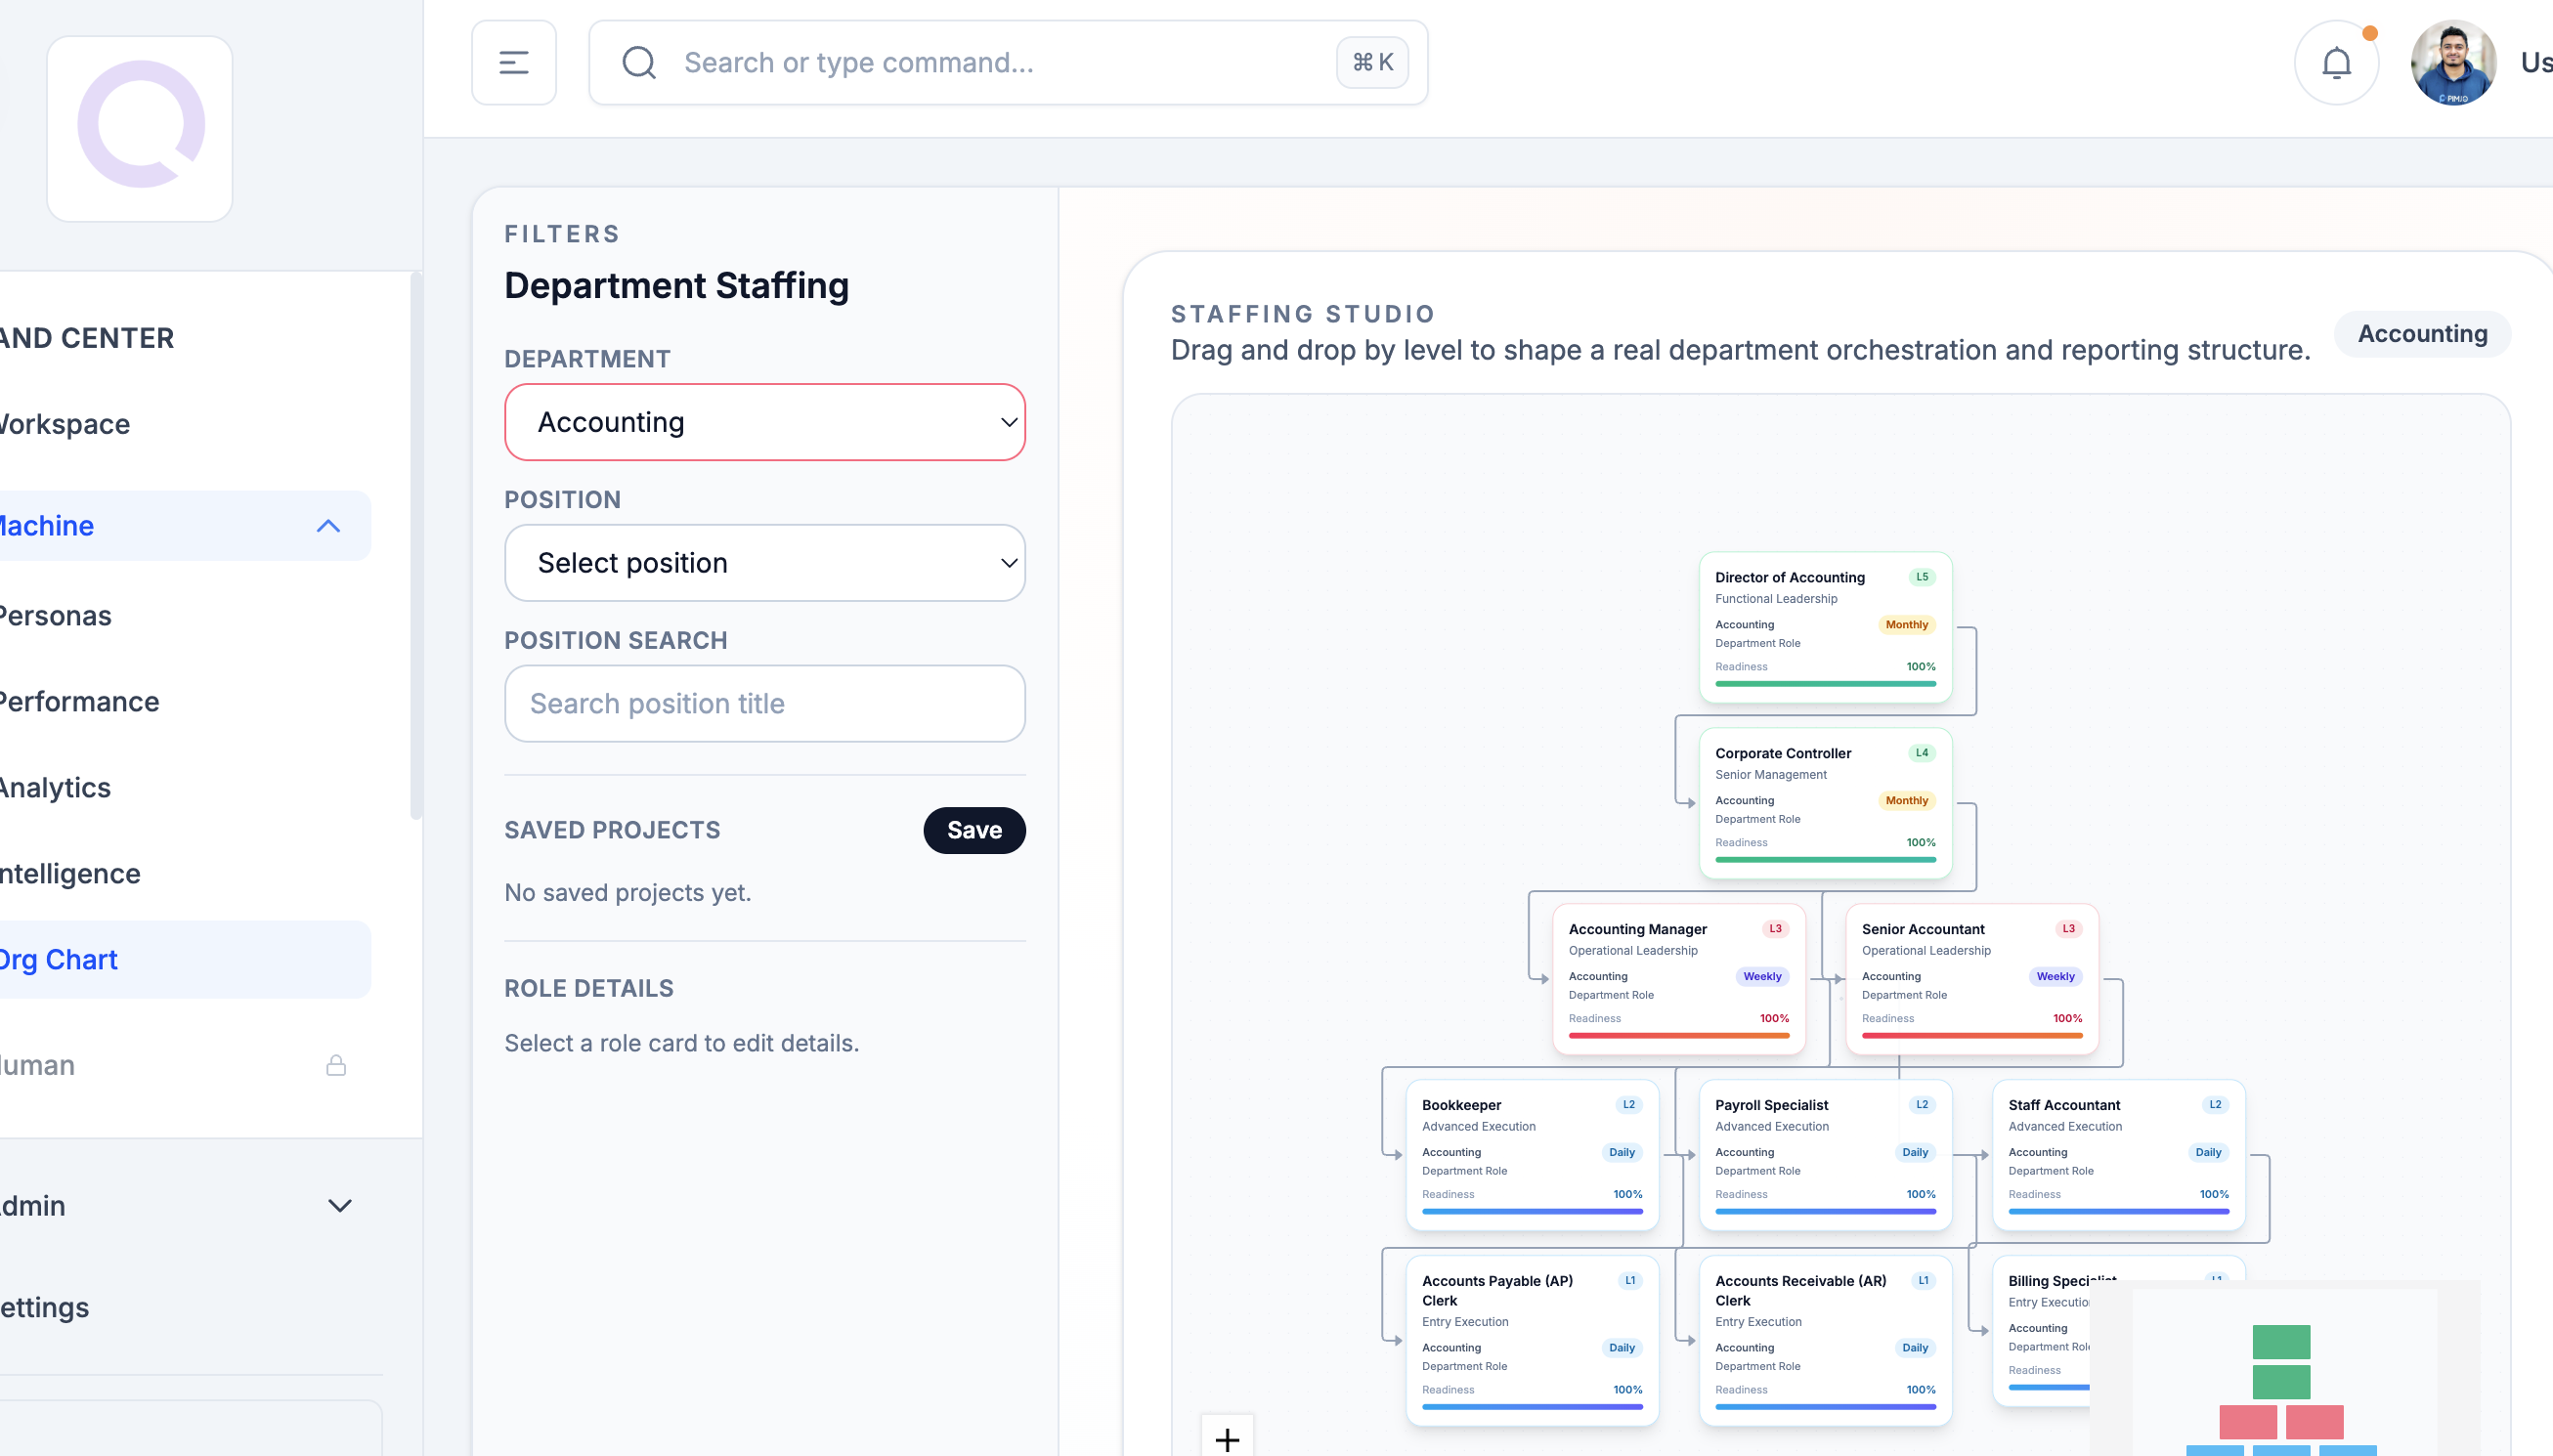Expand the Admin section in sidebar

pyautogui.click(x=339, y=1206)
